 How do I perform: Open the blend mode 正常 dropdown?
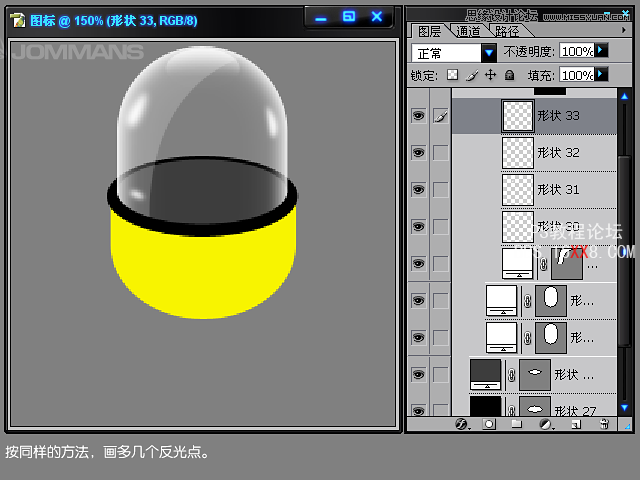click(489, 52)
